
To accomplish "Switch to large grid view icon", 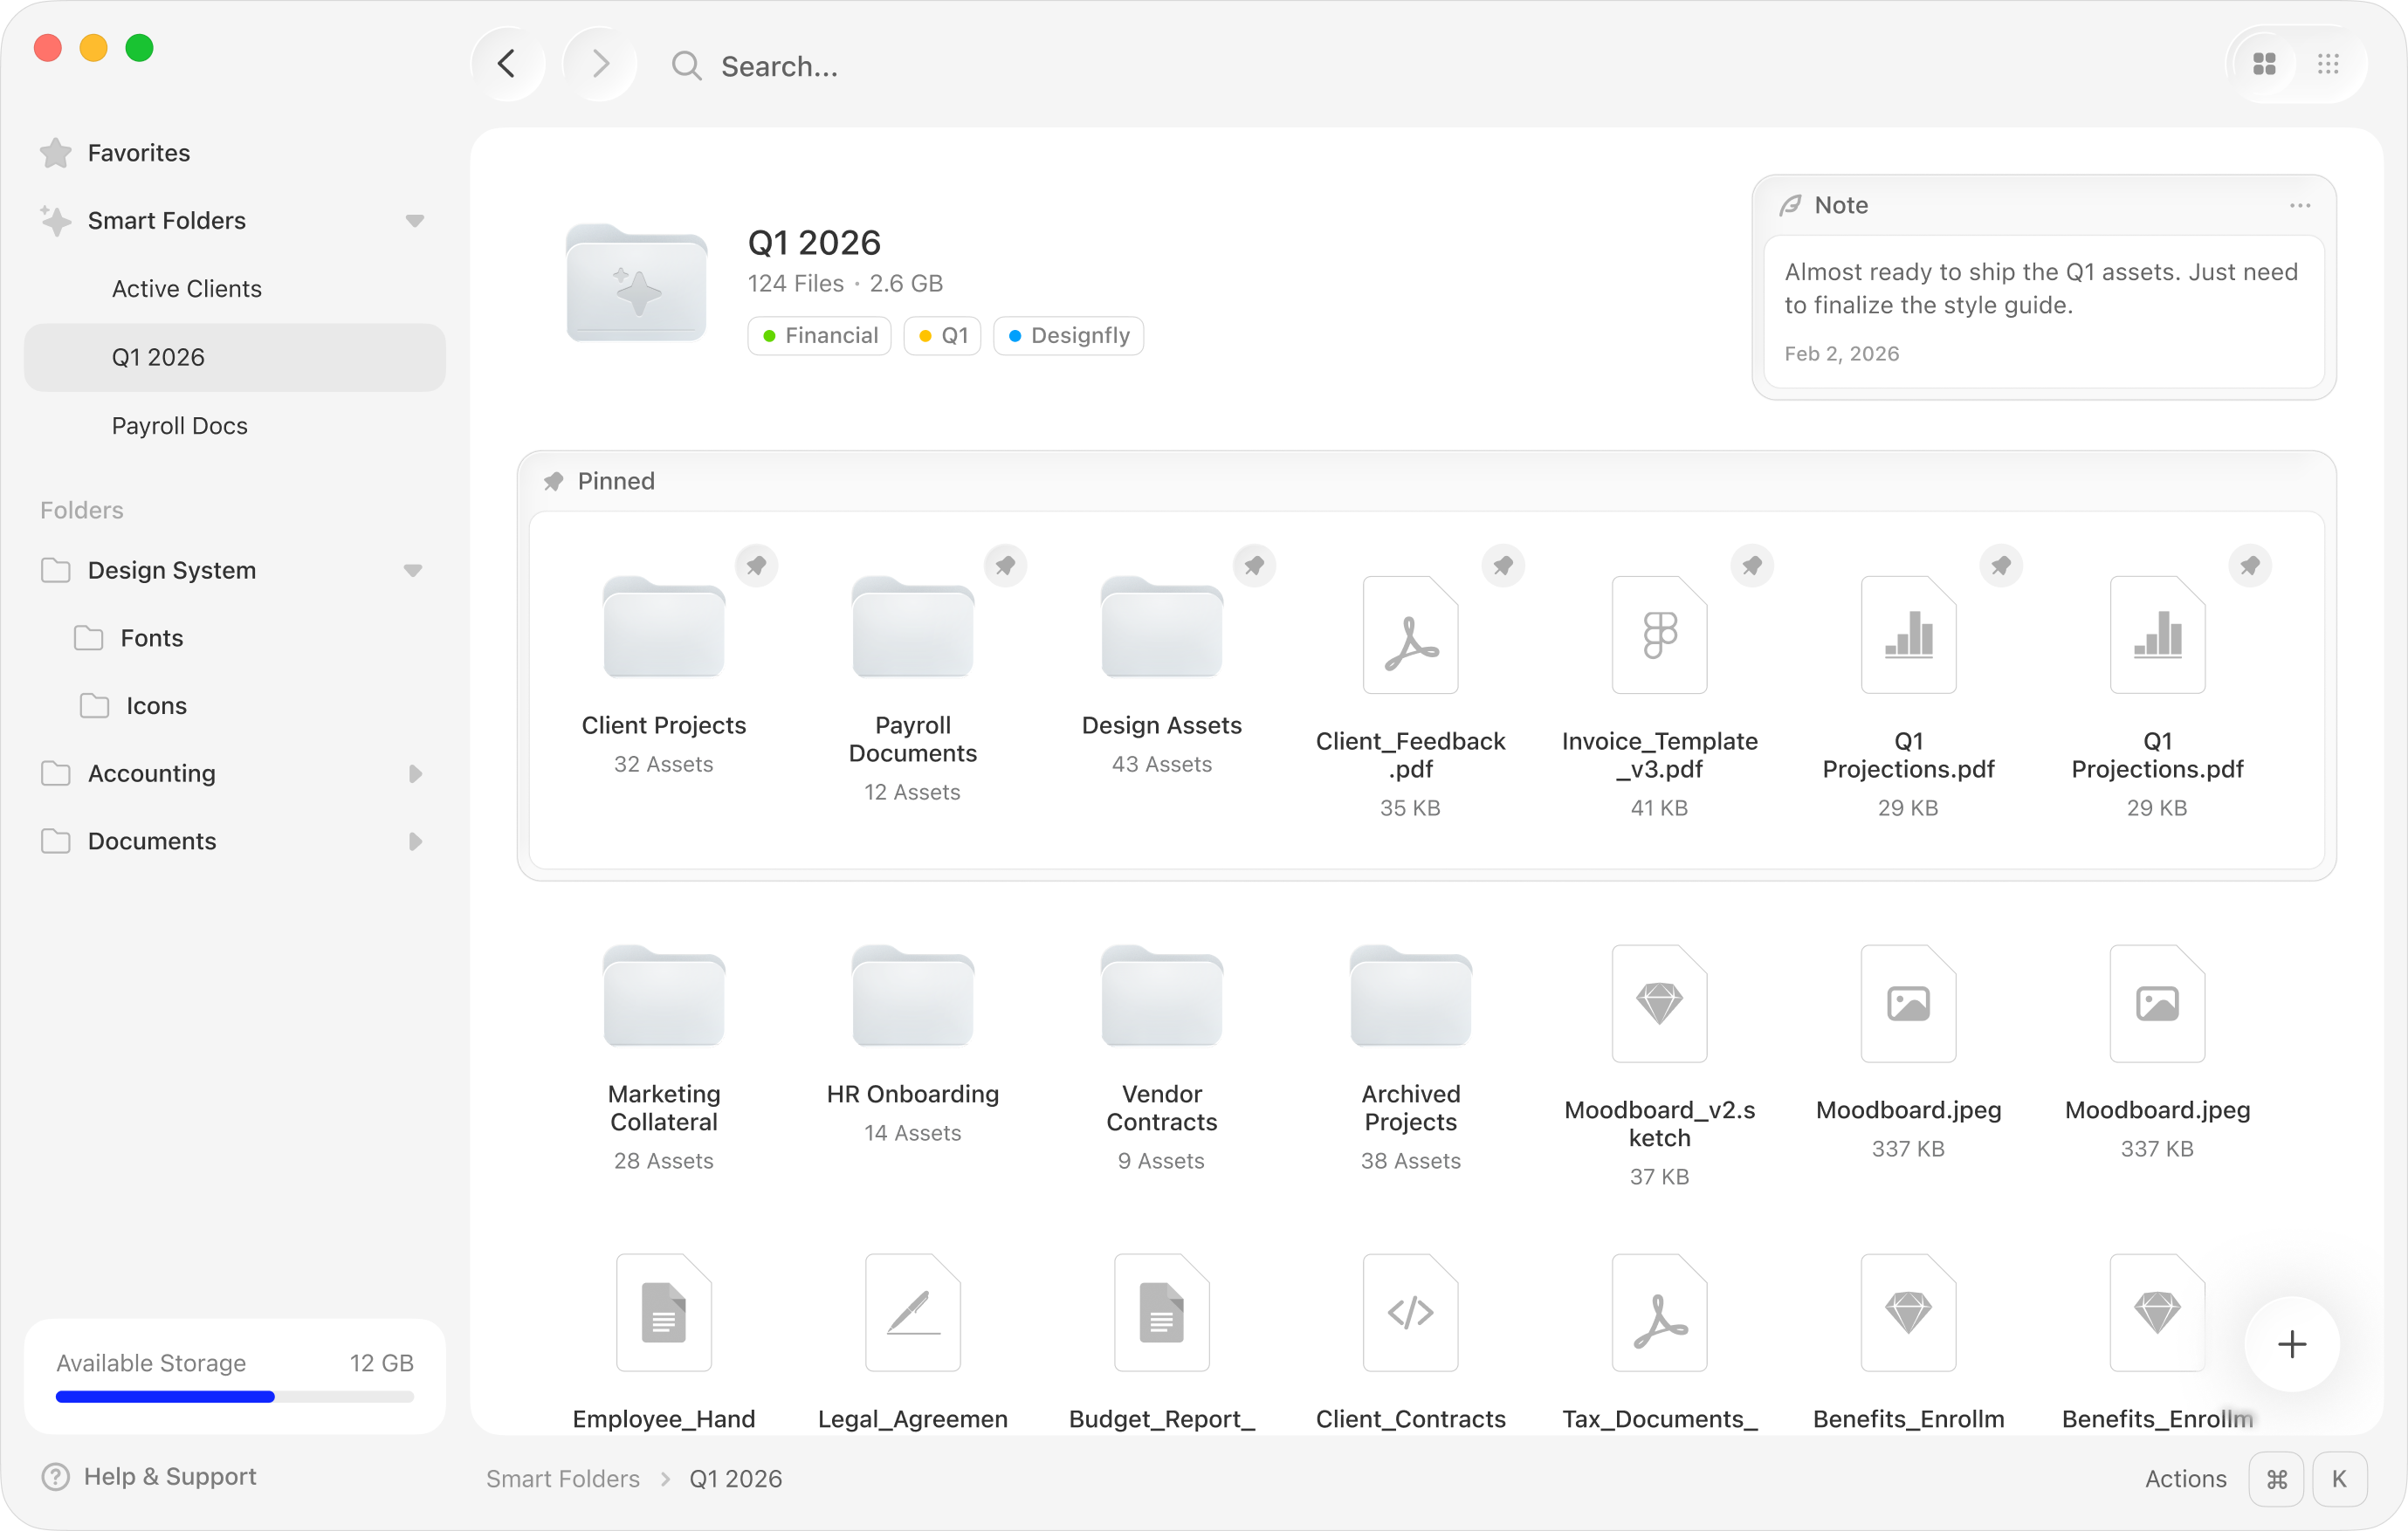I will 2264,65.
